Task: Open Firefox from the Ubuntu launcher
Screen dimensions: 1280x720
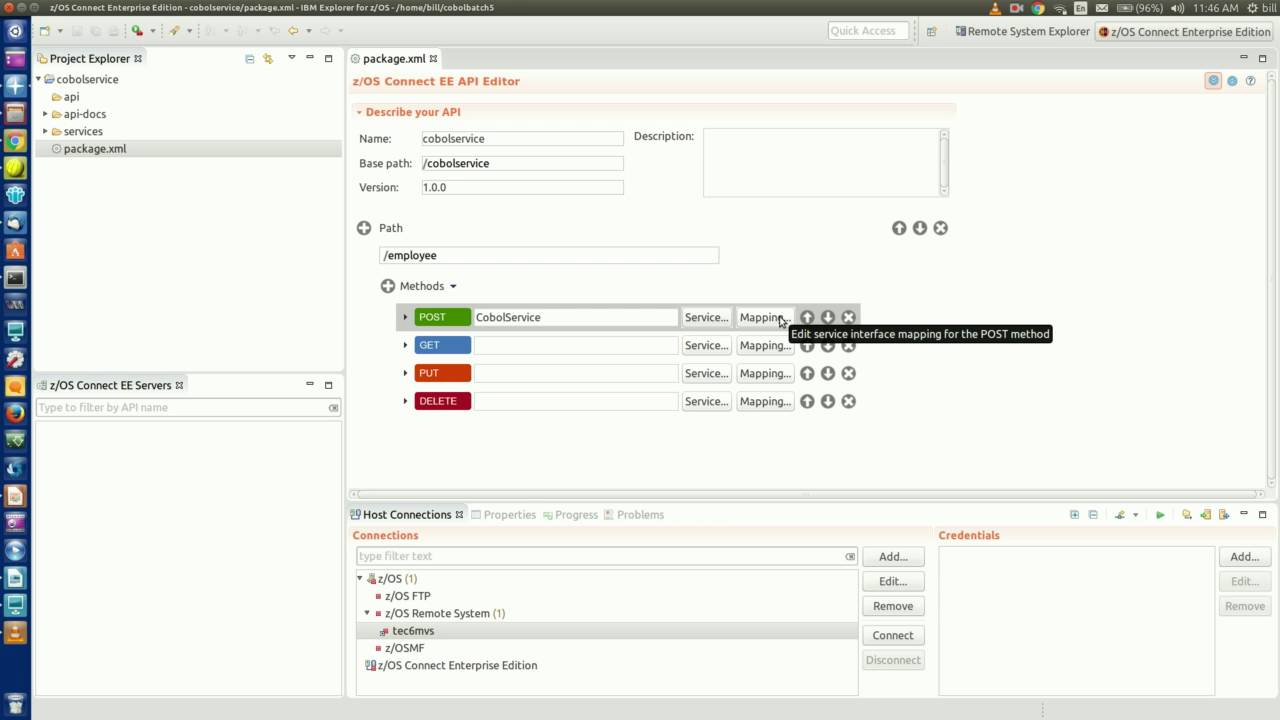Action: tap(15, 412)
